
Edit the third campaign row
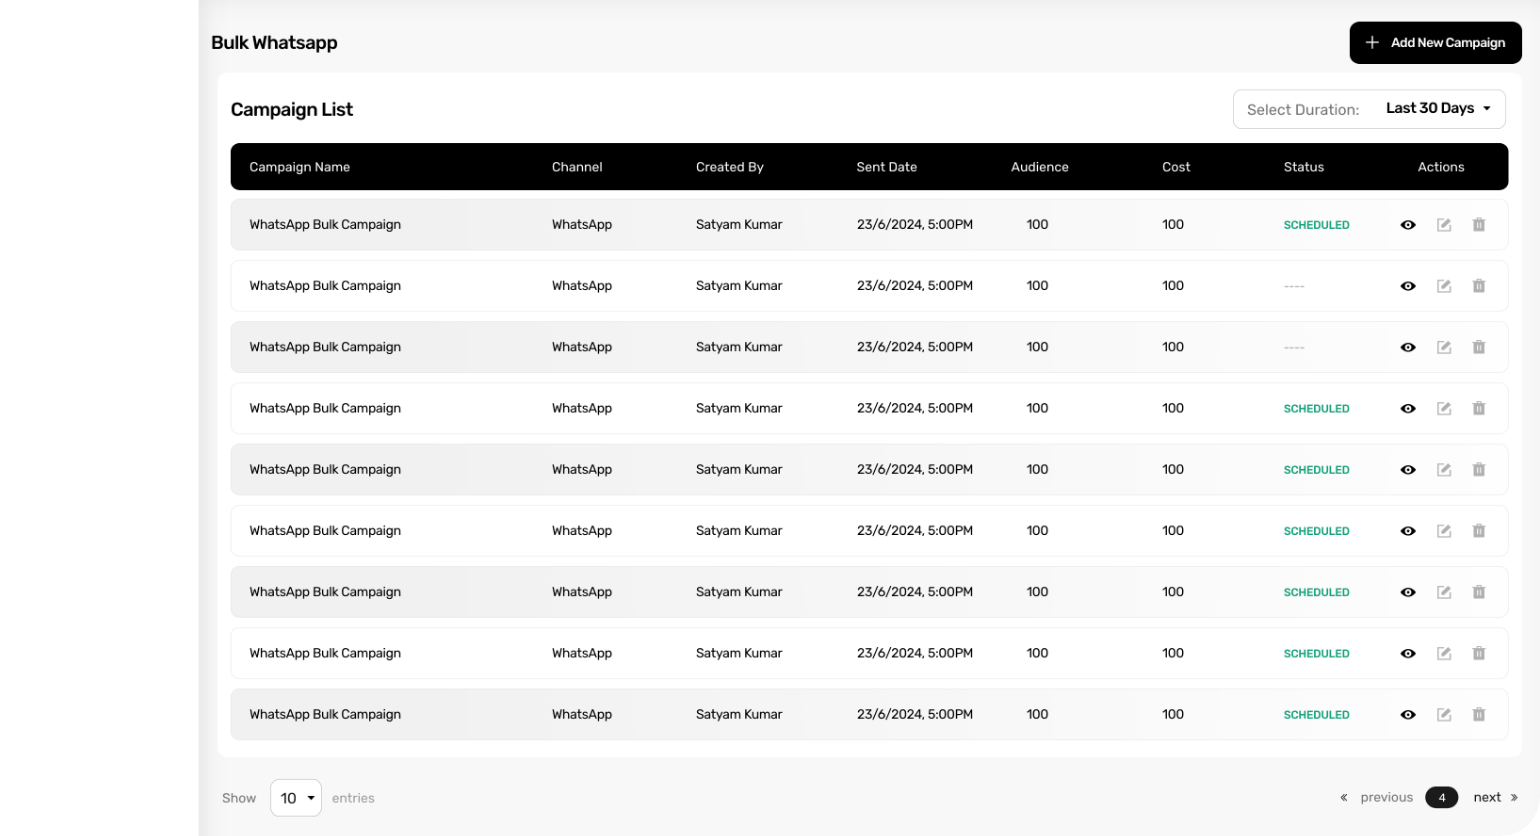(x=1444, y=347)
